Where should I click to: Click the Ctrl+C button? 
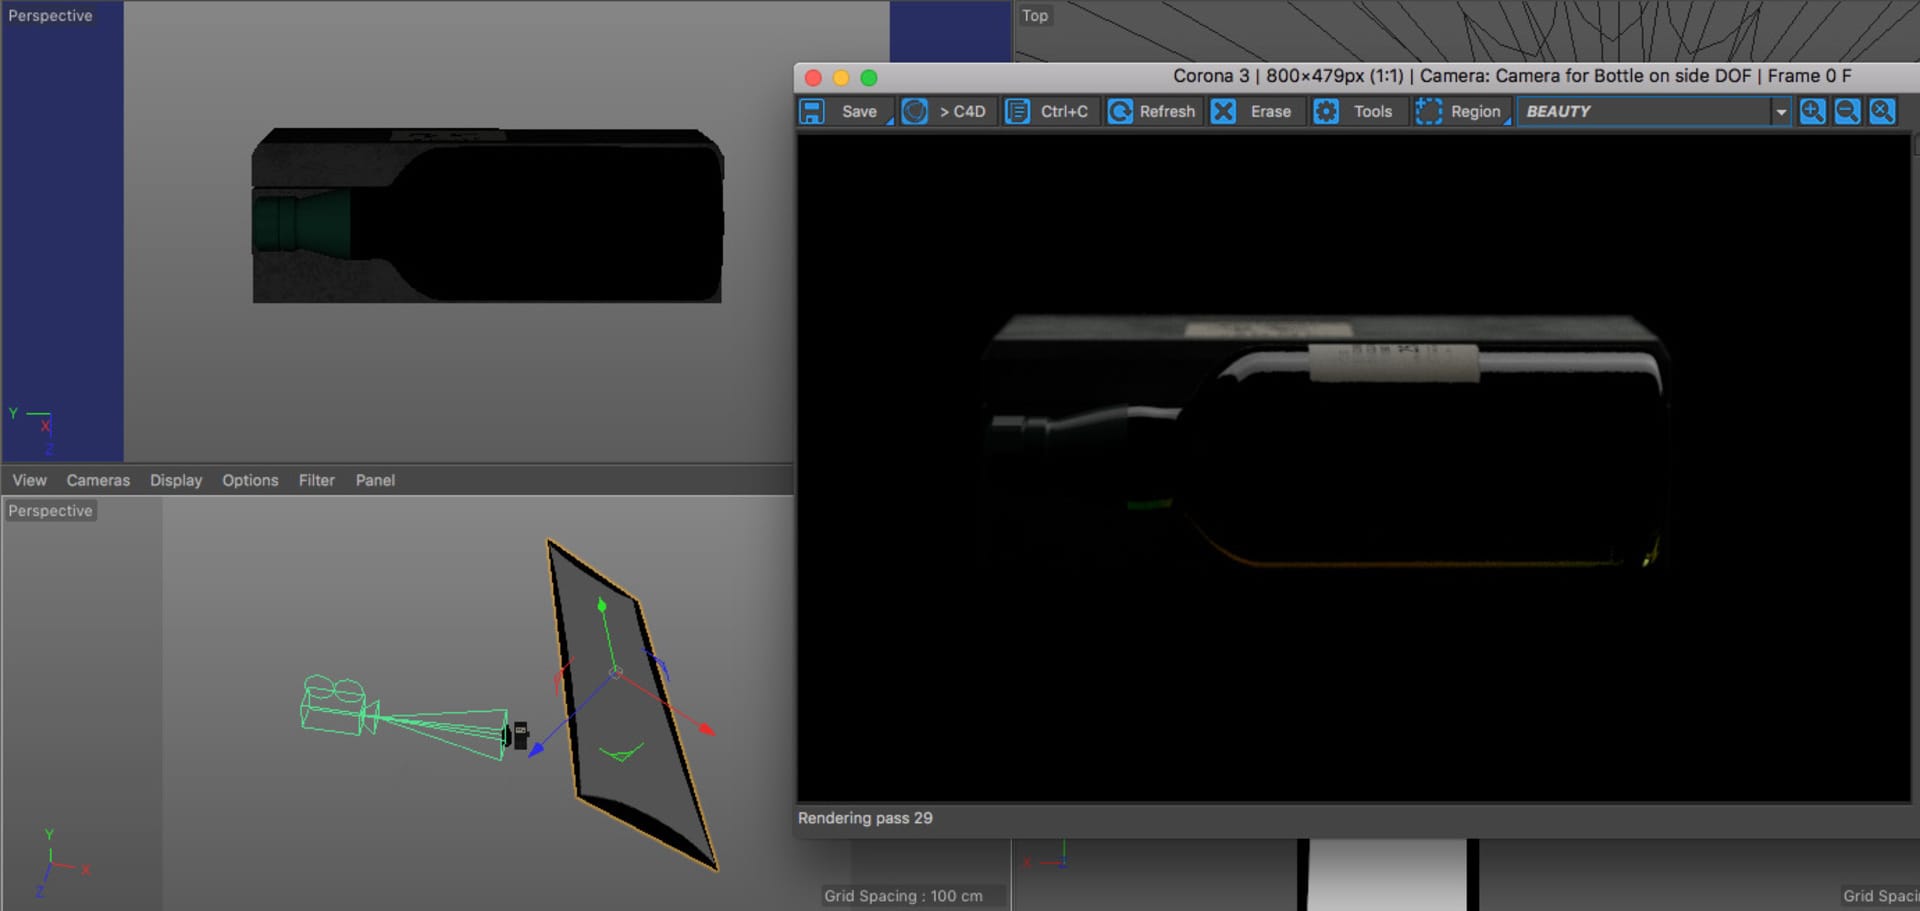[1064, 111]
